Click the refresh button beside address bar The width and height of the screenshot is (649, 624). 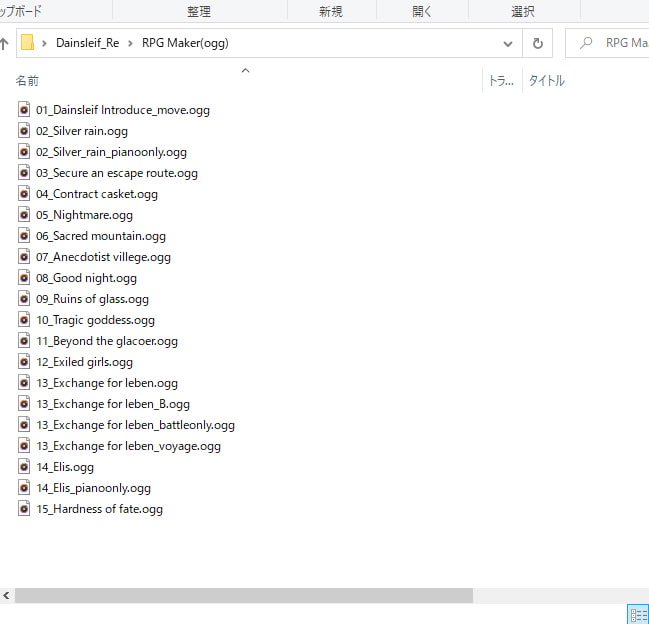pos(537,44)
